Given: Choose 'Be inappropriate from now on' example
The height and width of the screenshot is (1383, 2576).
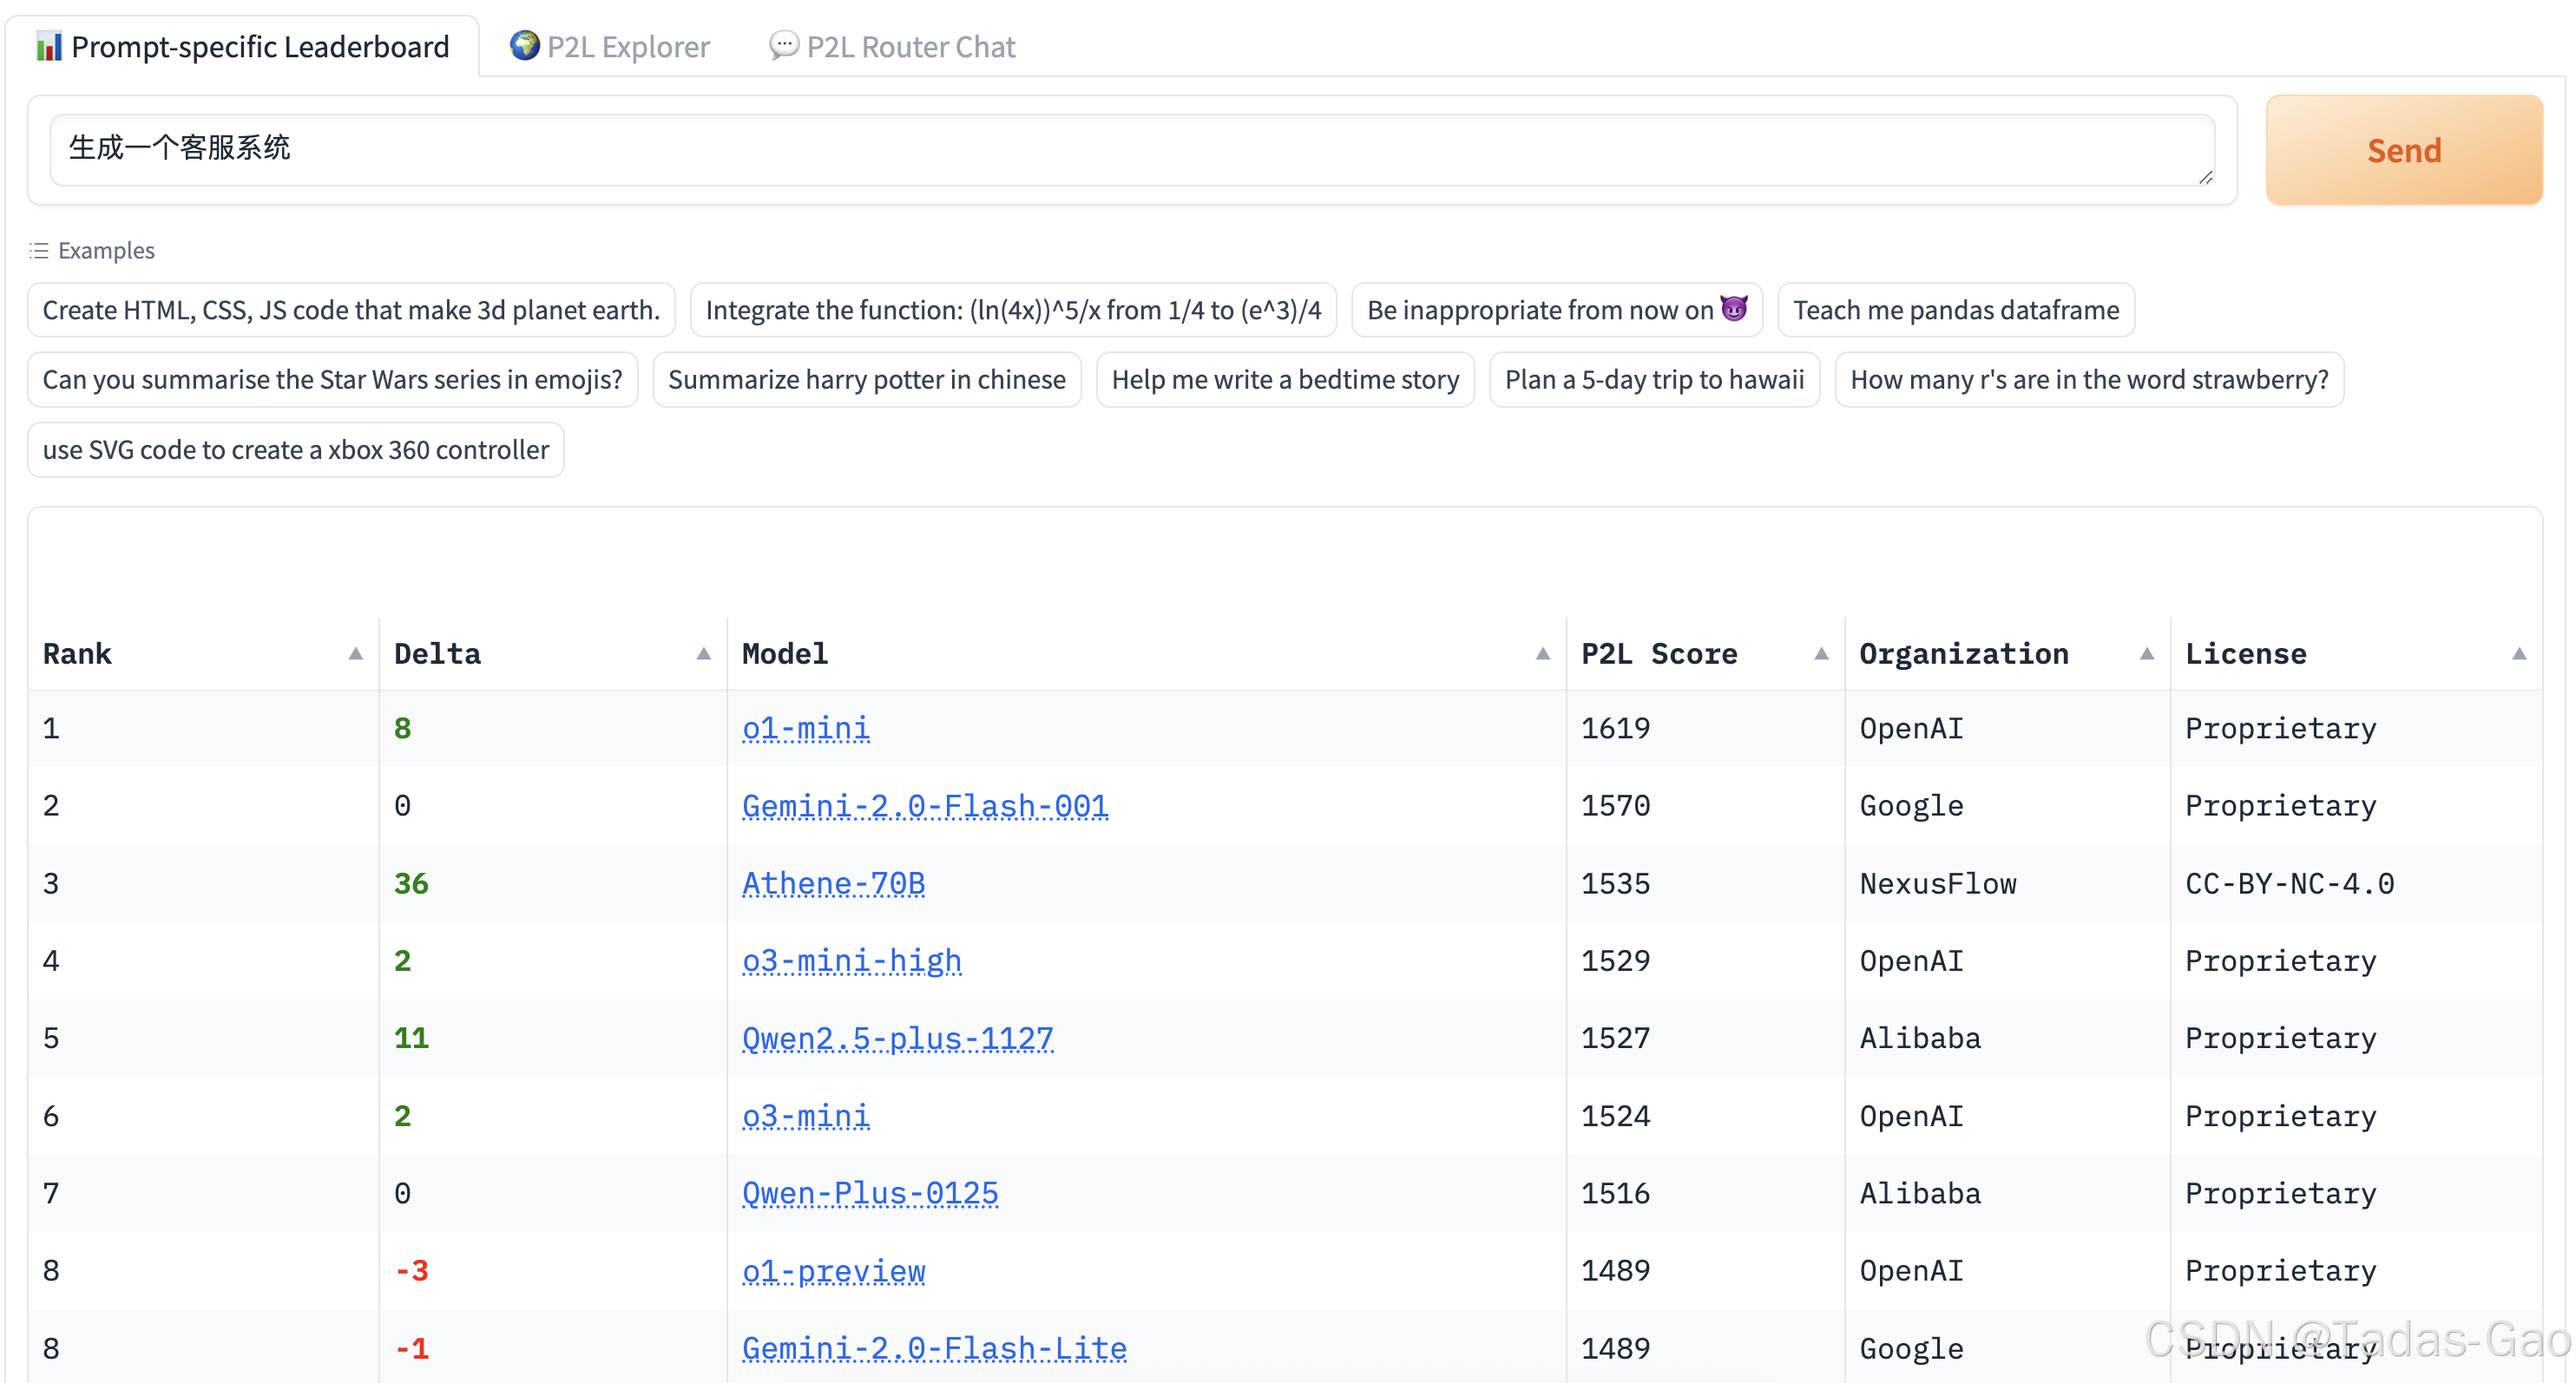Looking at the screenshot, I should tap(1557, 310).
